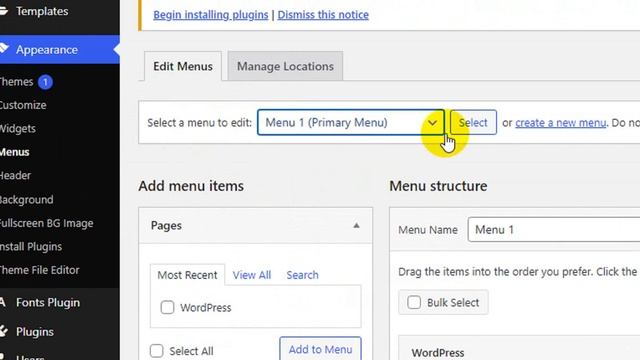
Task: Click the WordPress menu structure item
Action: [519, 348]
